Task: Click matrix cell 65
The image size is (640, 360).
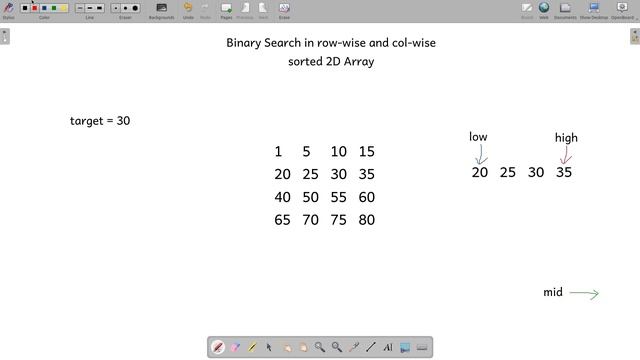Action: [x=282, y=220]
